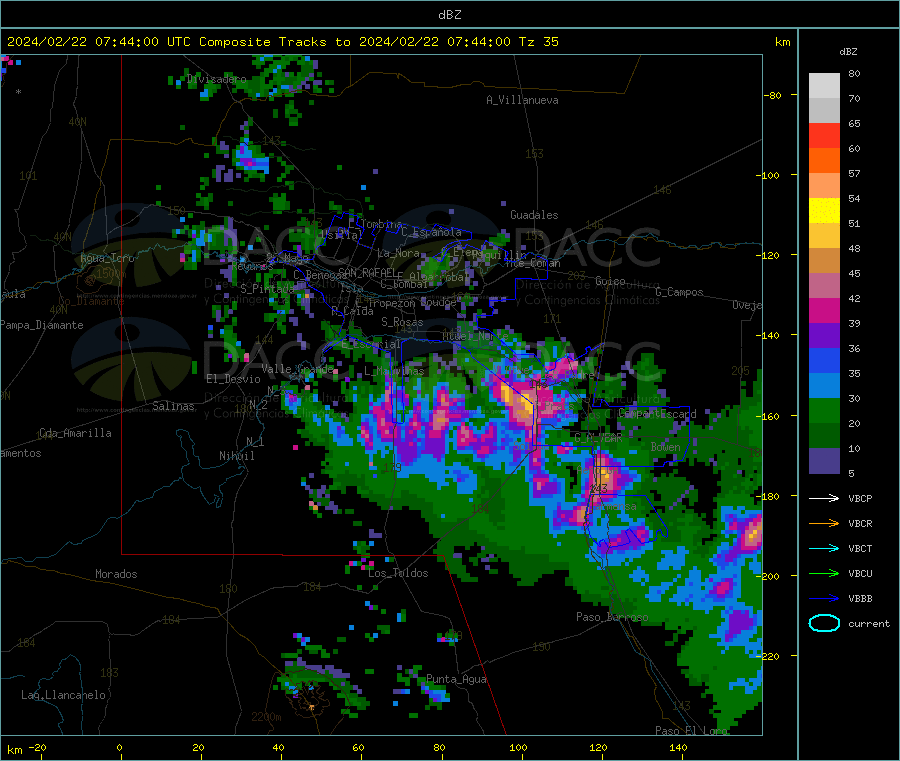The image size is (900, 761).
Task: Select the dark green 10–20 dBZ swatch
Action: coord(824,436)
